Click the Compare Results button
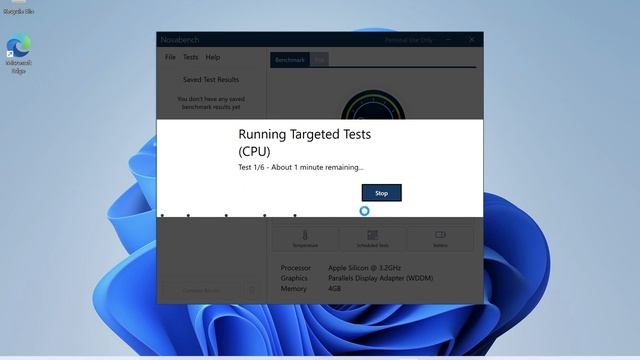This screenshot has width=640, height=360. click(201, 290)
